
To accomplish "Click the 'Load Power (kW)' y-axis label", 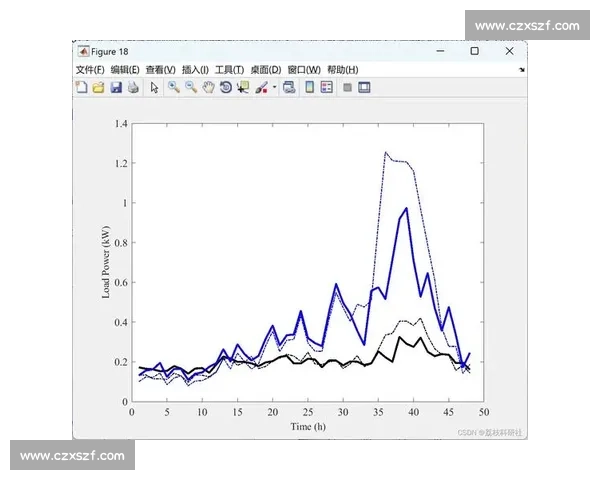I will [106, 262].
